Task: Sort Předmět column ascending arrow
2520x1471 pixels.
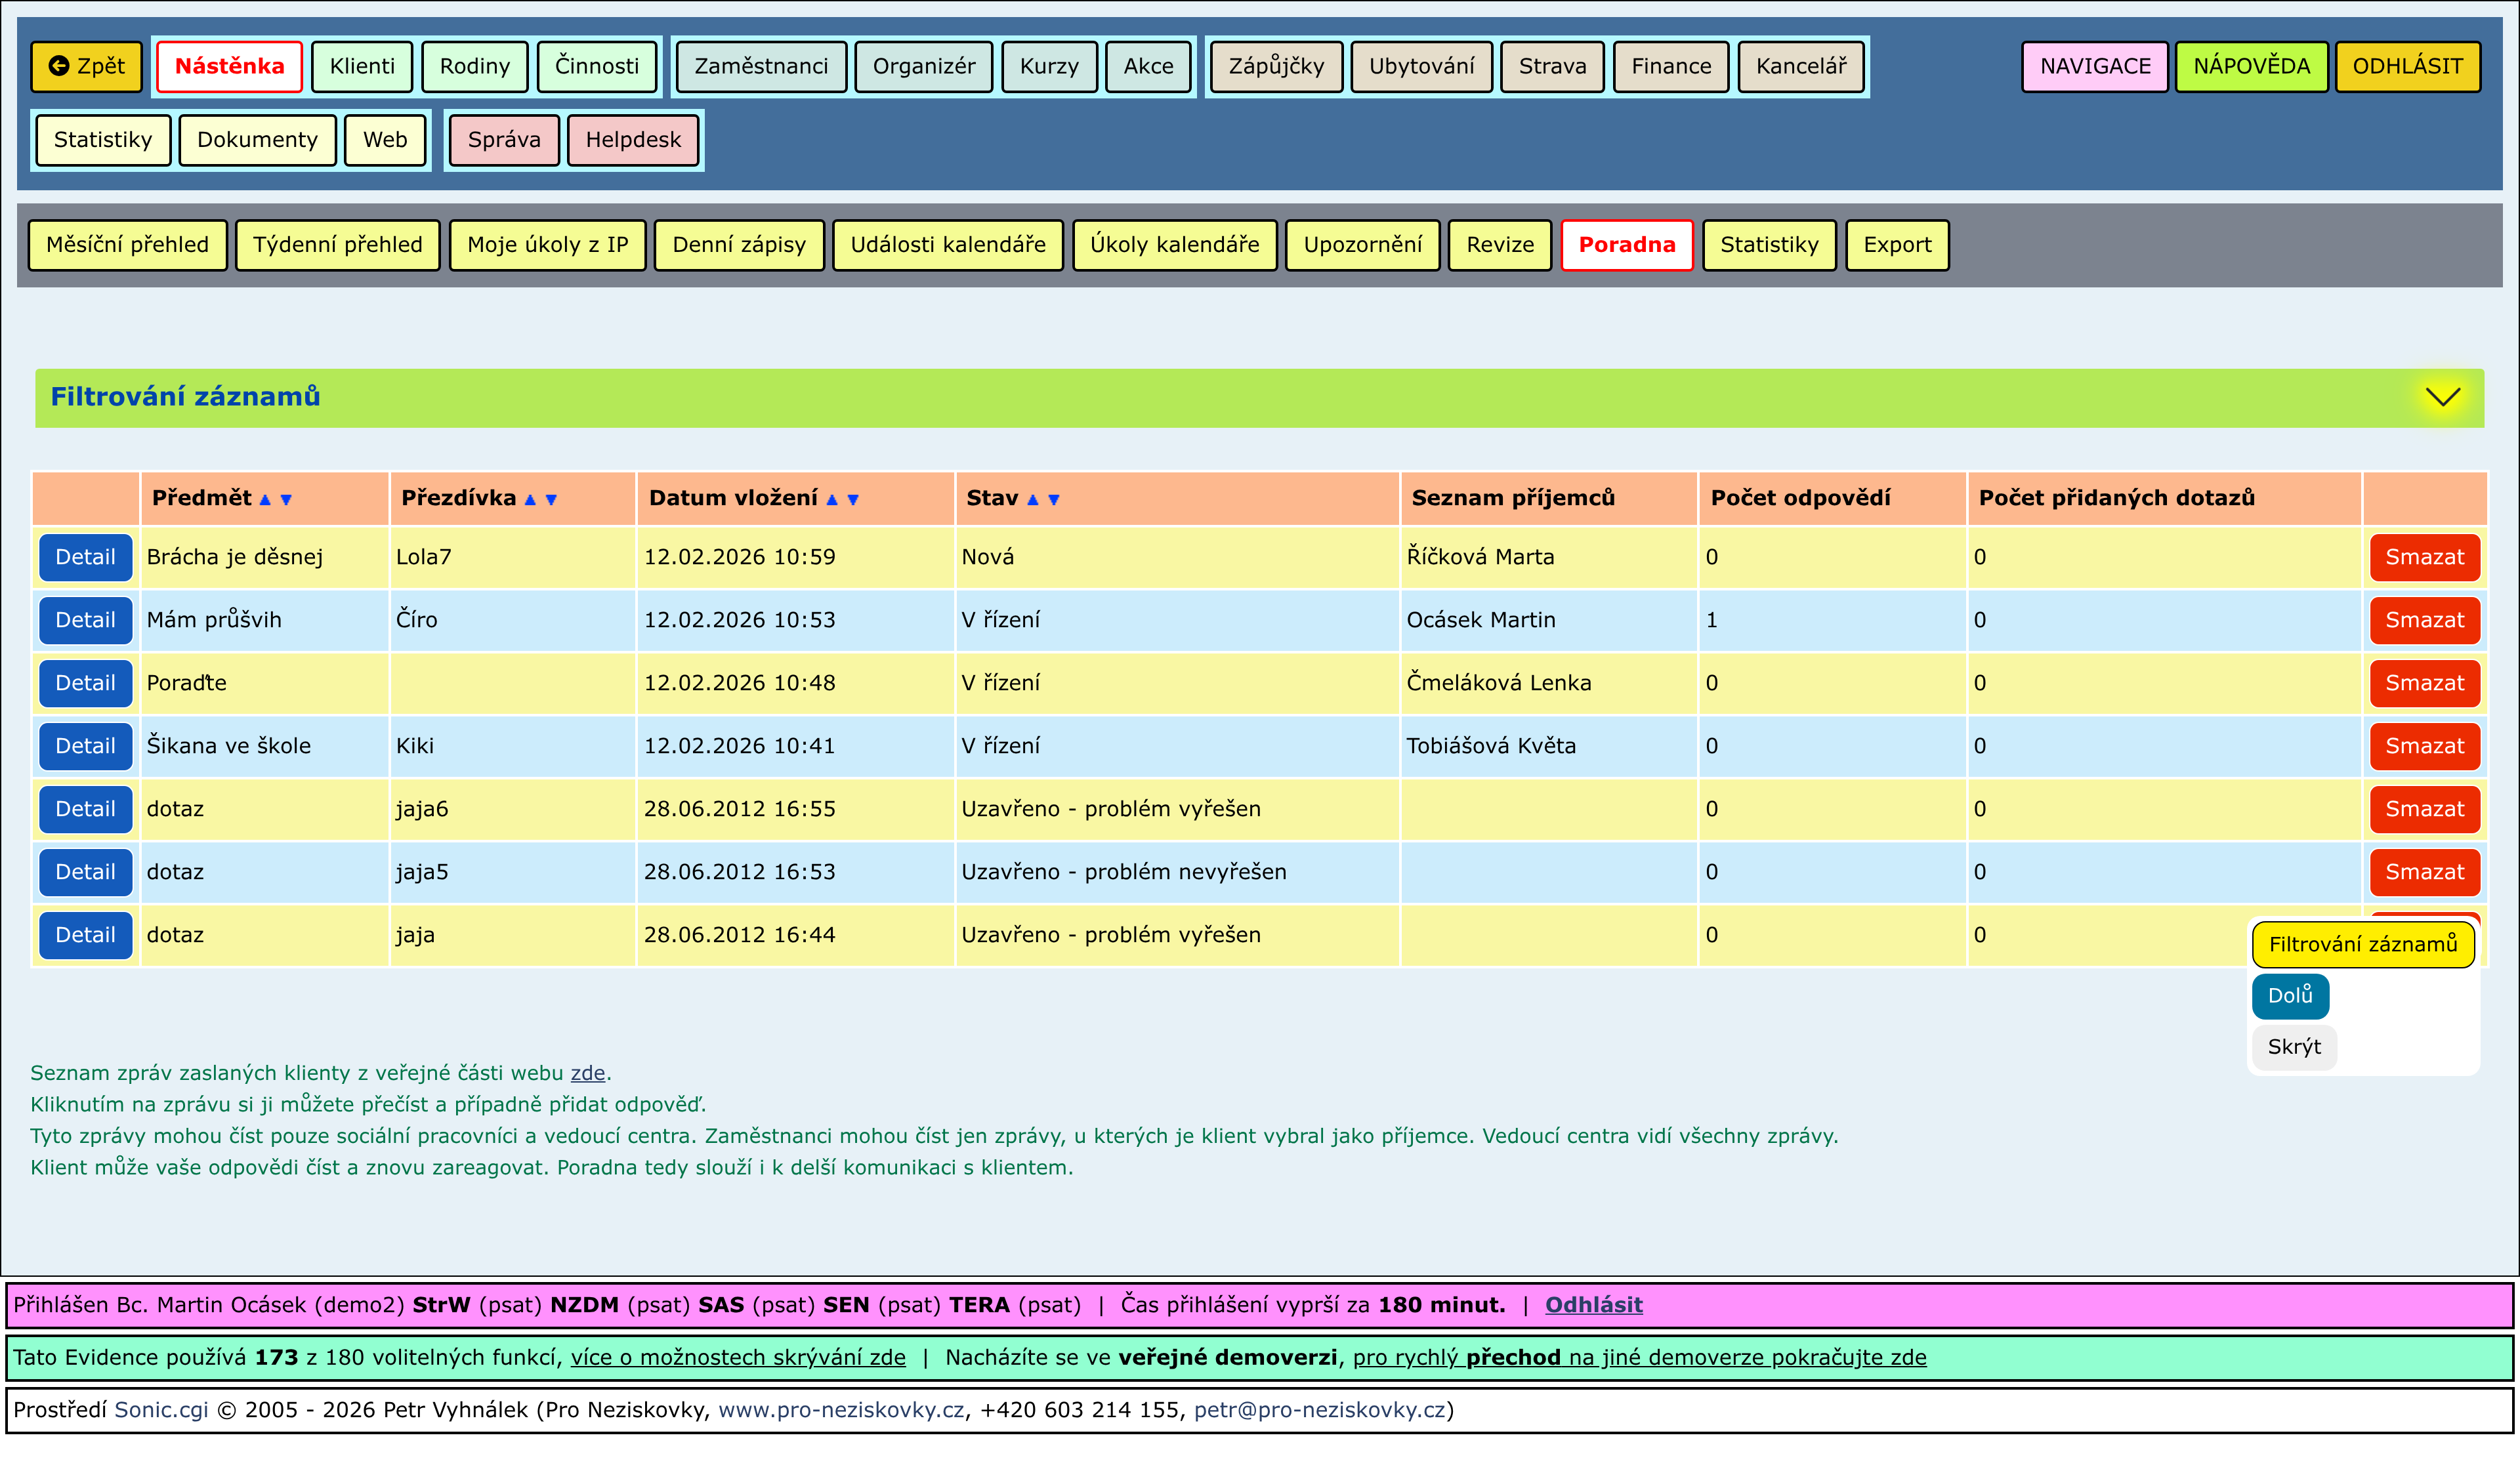Action: point(265,500)
